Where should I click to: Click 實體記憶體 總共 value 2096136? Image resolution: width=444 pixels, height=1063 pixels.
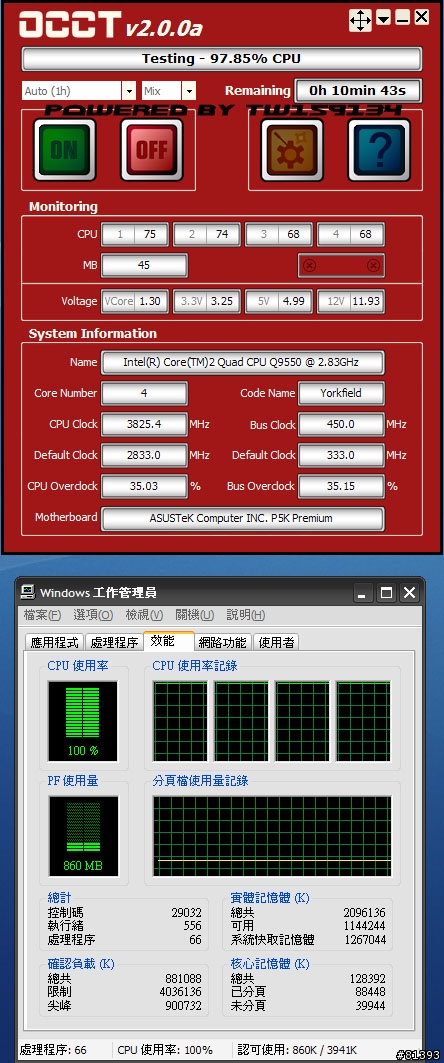pos(364,912)
